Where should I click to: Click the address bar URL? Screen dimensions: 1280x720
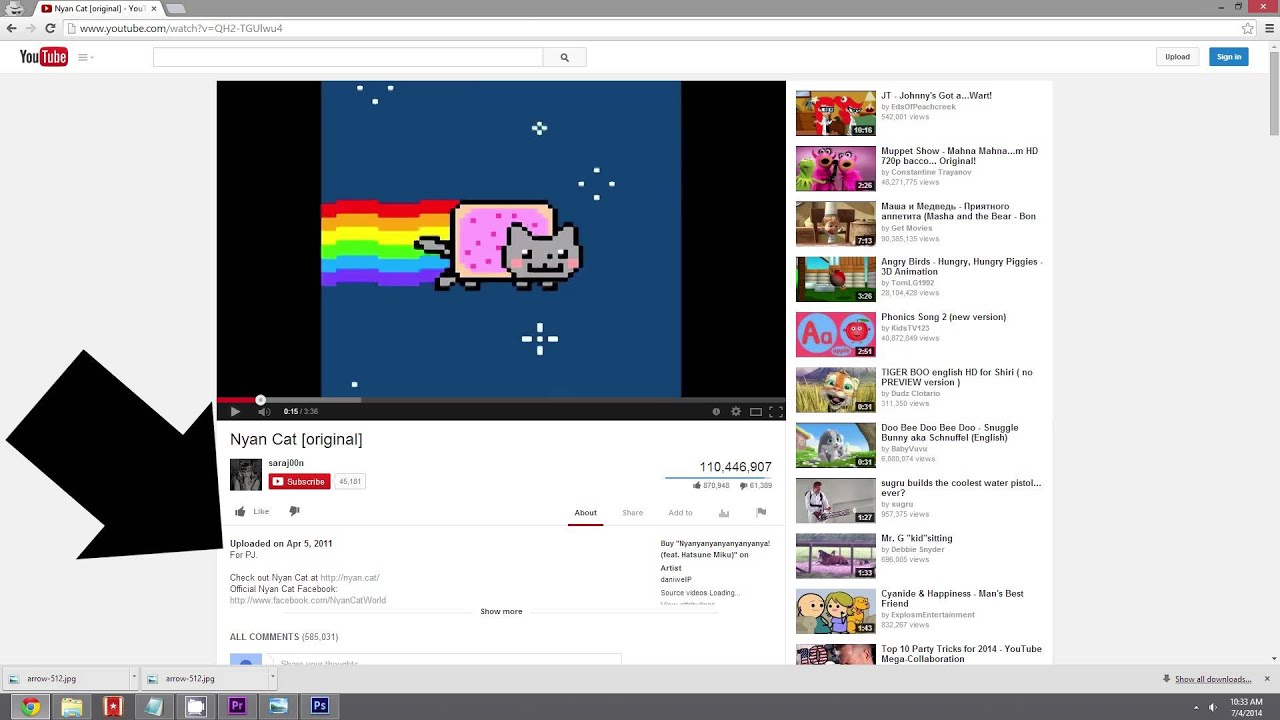[181, 29]
